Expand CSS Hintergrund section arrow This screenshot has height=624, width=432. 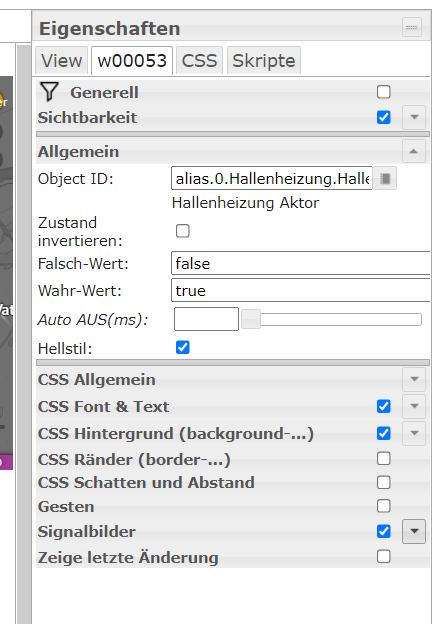tap(414, 433)
